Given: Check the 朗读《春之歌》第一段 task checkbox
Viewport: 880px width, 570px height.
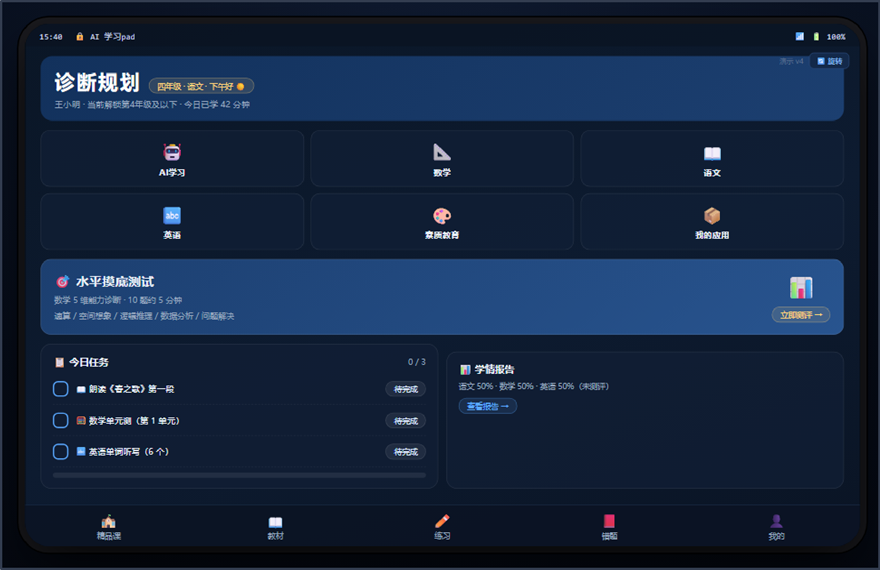Looking at the screenshot, I should [61, 389].
